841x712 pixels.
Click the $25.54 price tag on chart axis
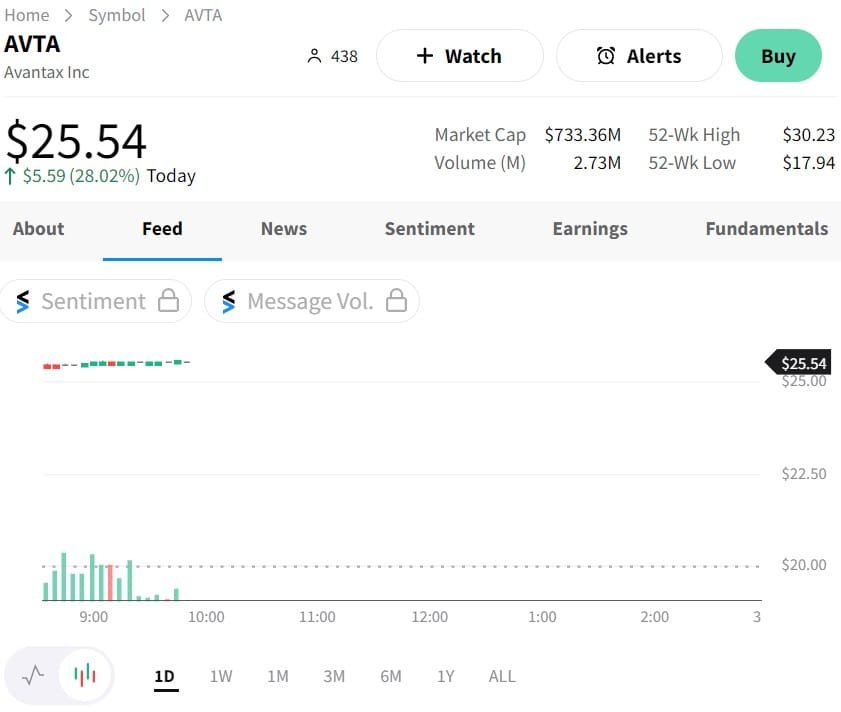802,363
